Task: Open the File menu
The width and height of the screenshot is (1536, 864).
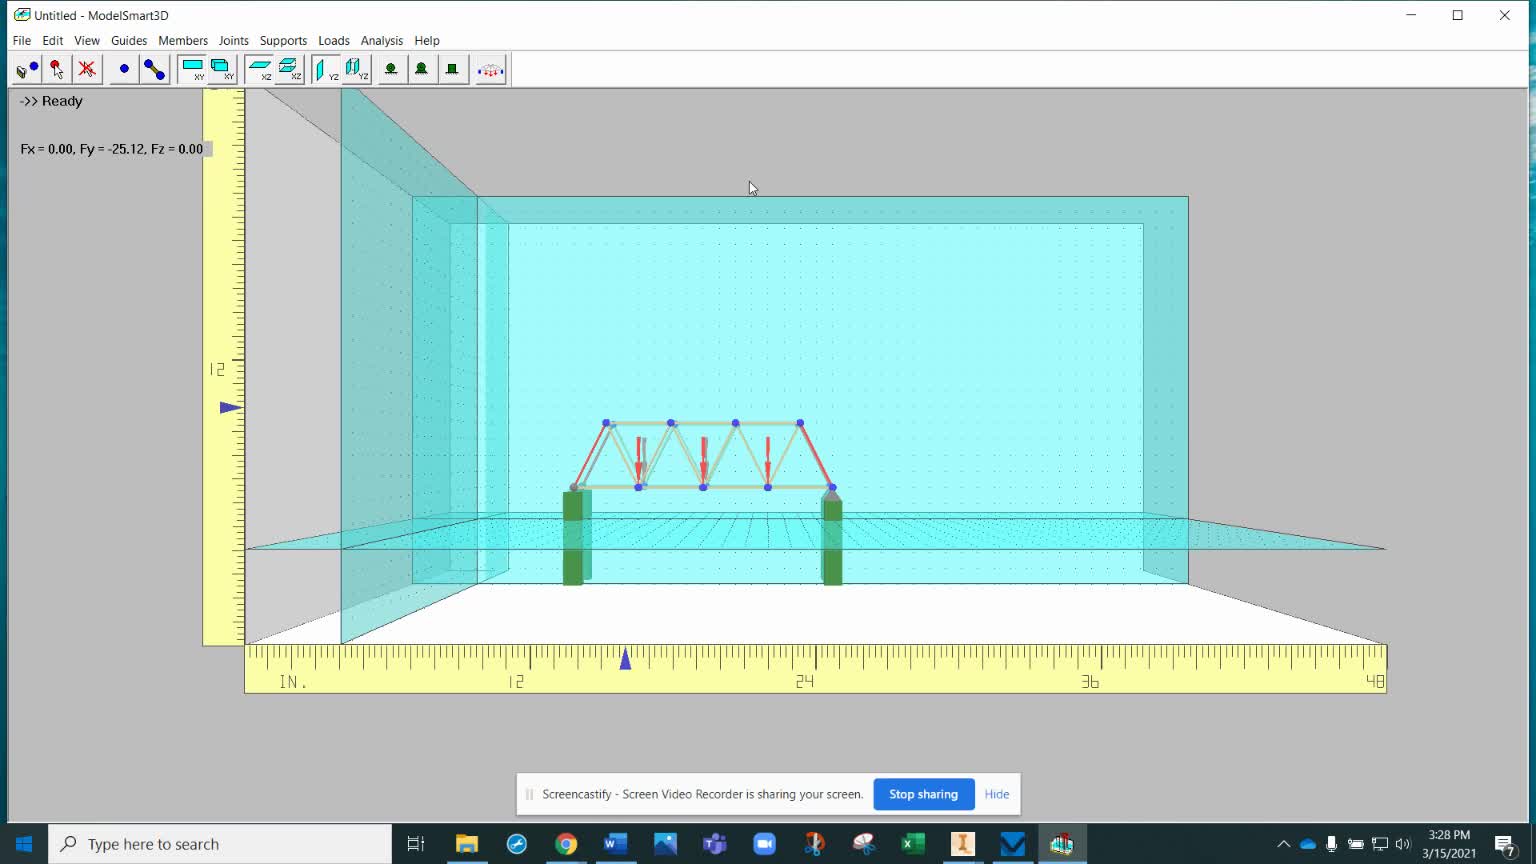Action: click(22, 41)
